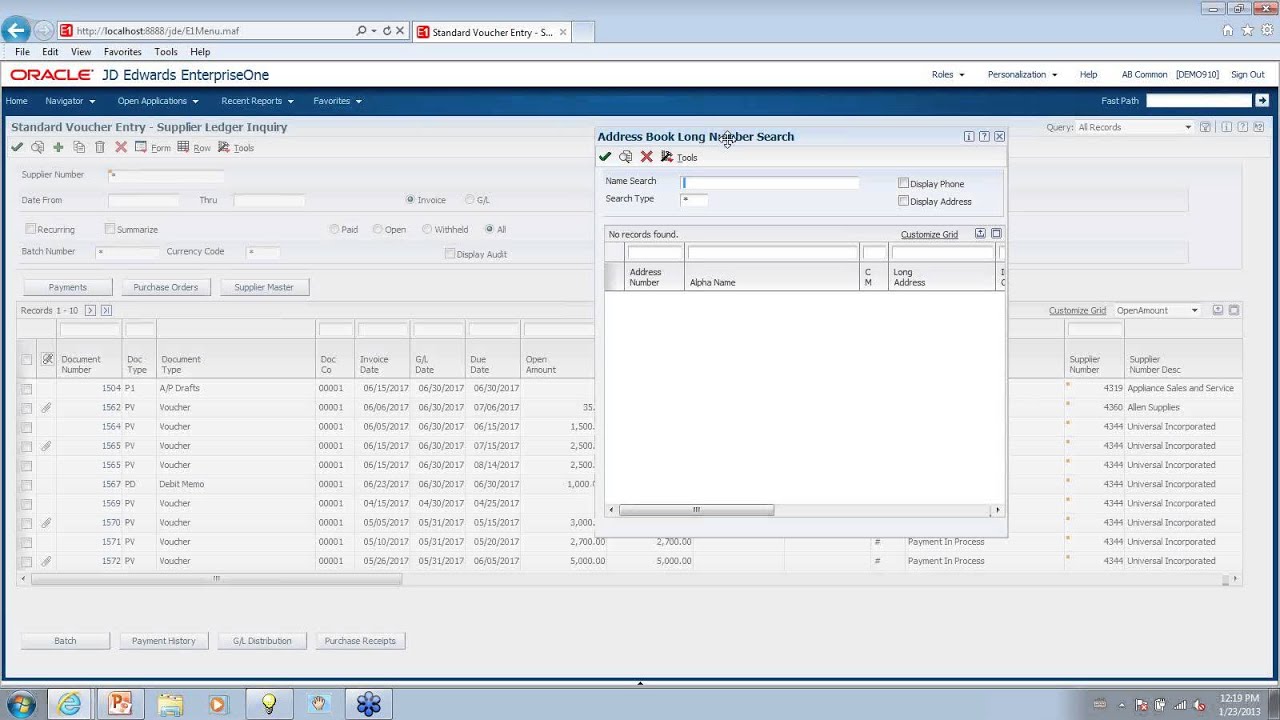
Task: Click the red X Close icon in Supplier Ledger toolbar
Action: point(121,147)
